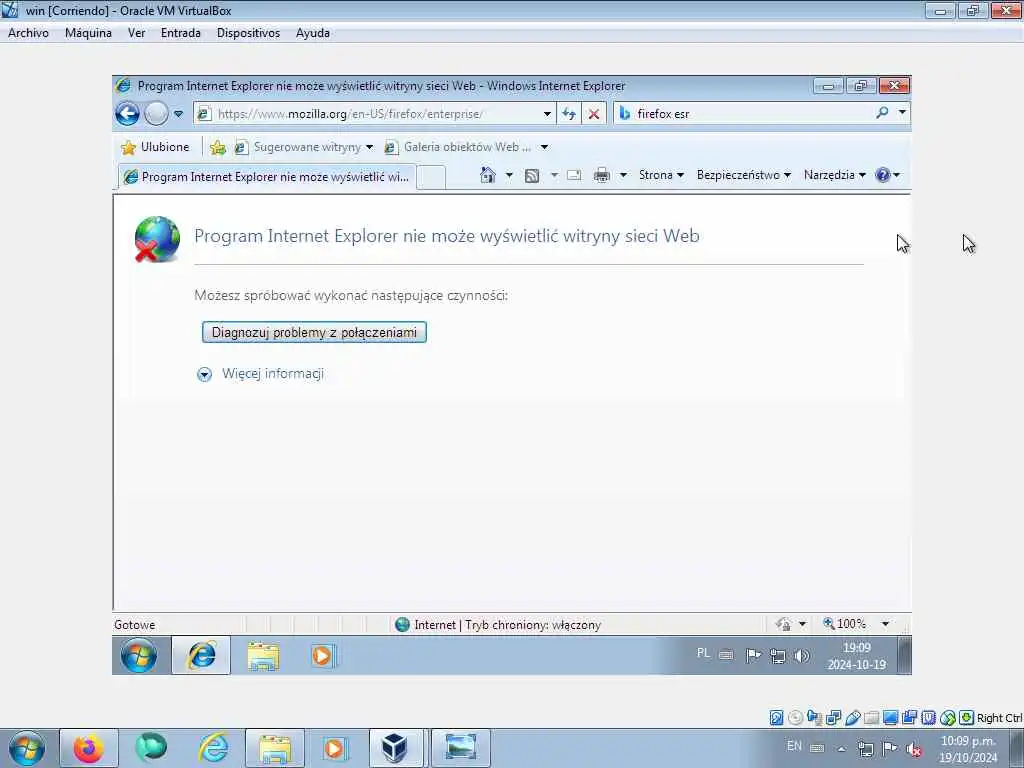Refresh the page with the refresh icon
The height and width of the screenshot is (768, 1024).
point(569,114)
